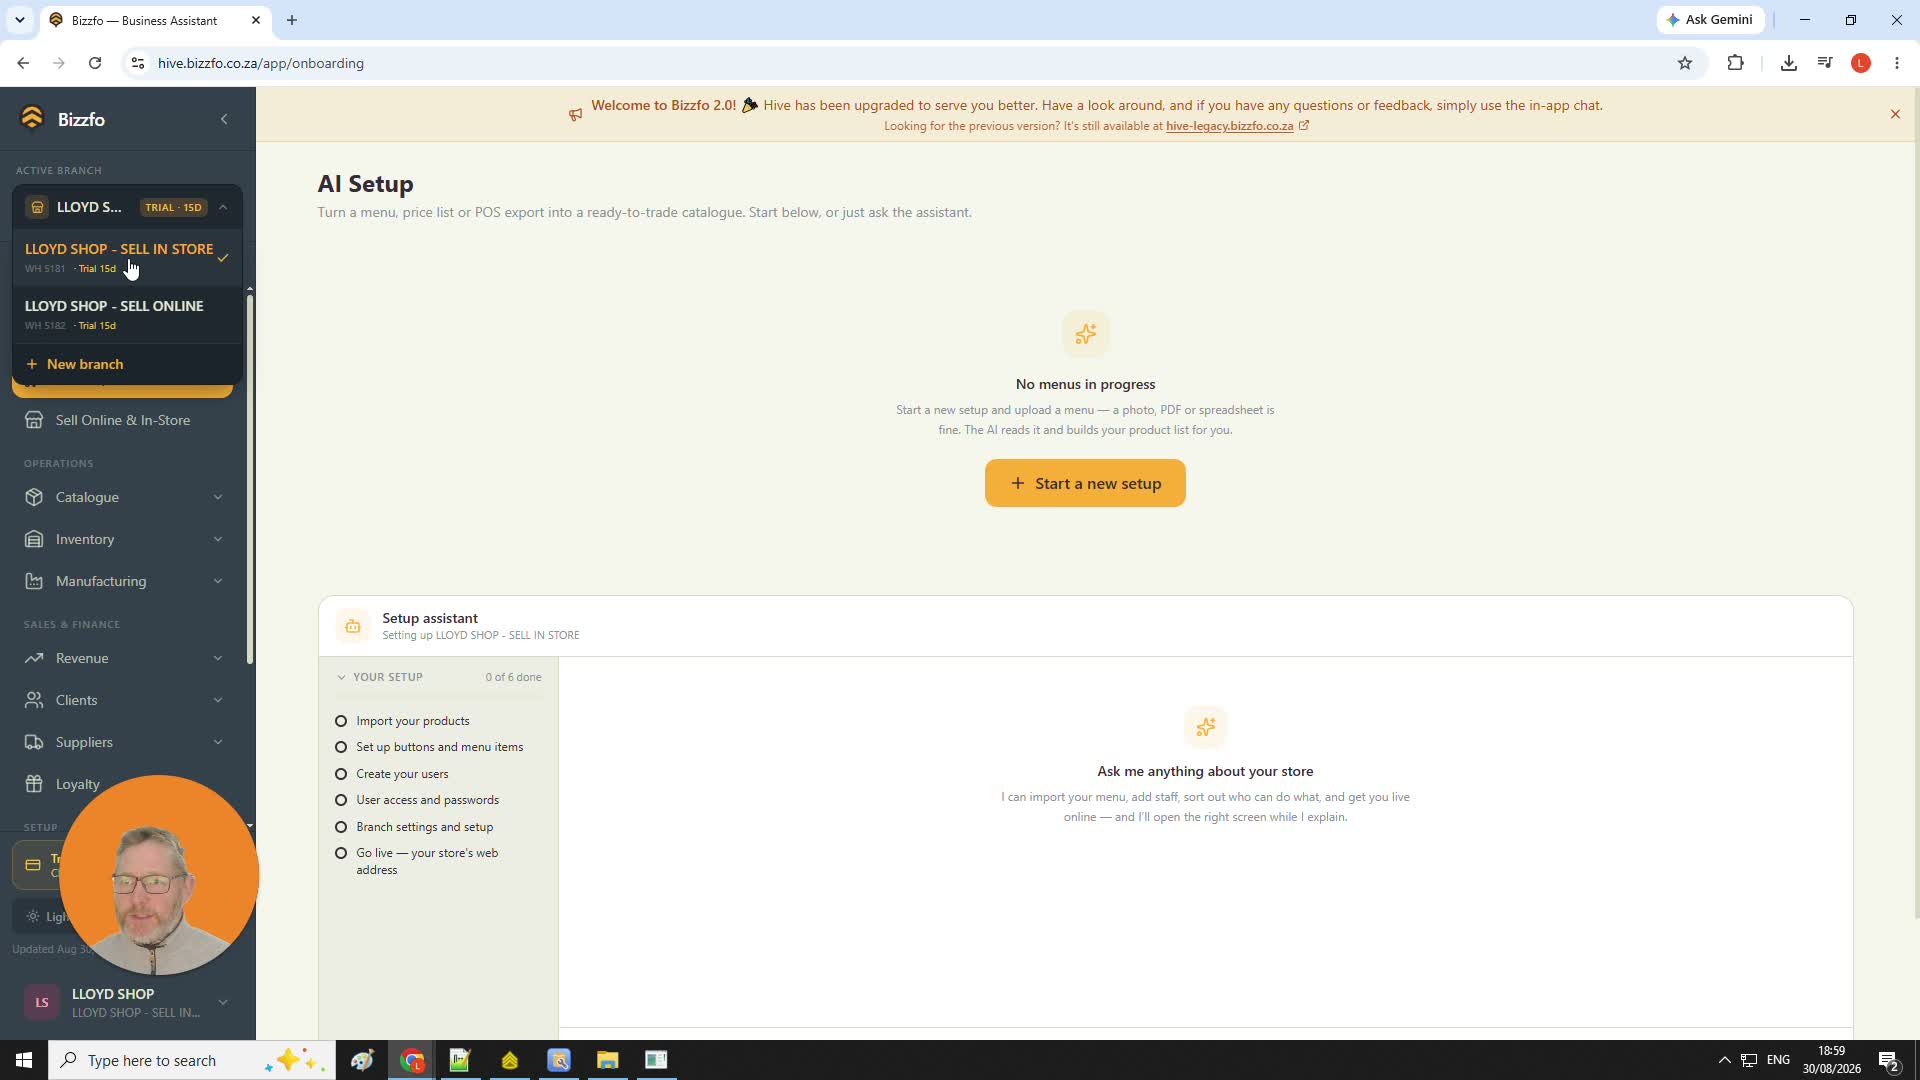Open the active branch selector LLOYD S...
Image resolution: width=1920 pixels, height=1080 pixels.
click(x=127, y=207)
